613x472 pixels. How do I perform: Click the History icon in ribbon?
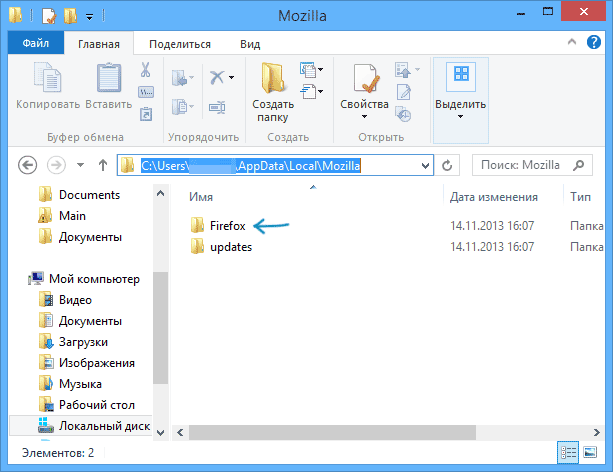coord(403,114)
